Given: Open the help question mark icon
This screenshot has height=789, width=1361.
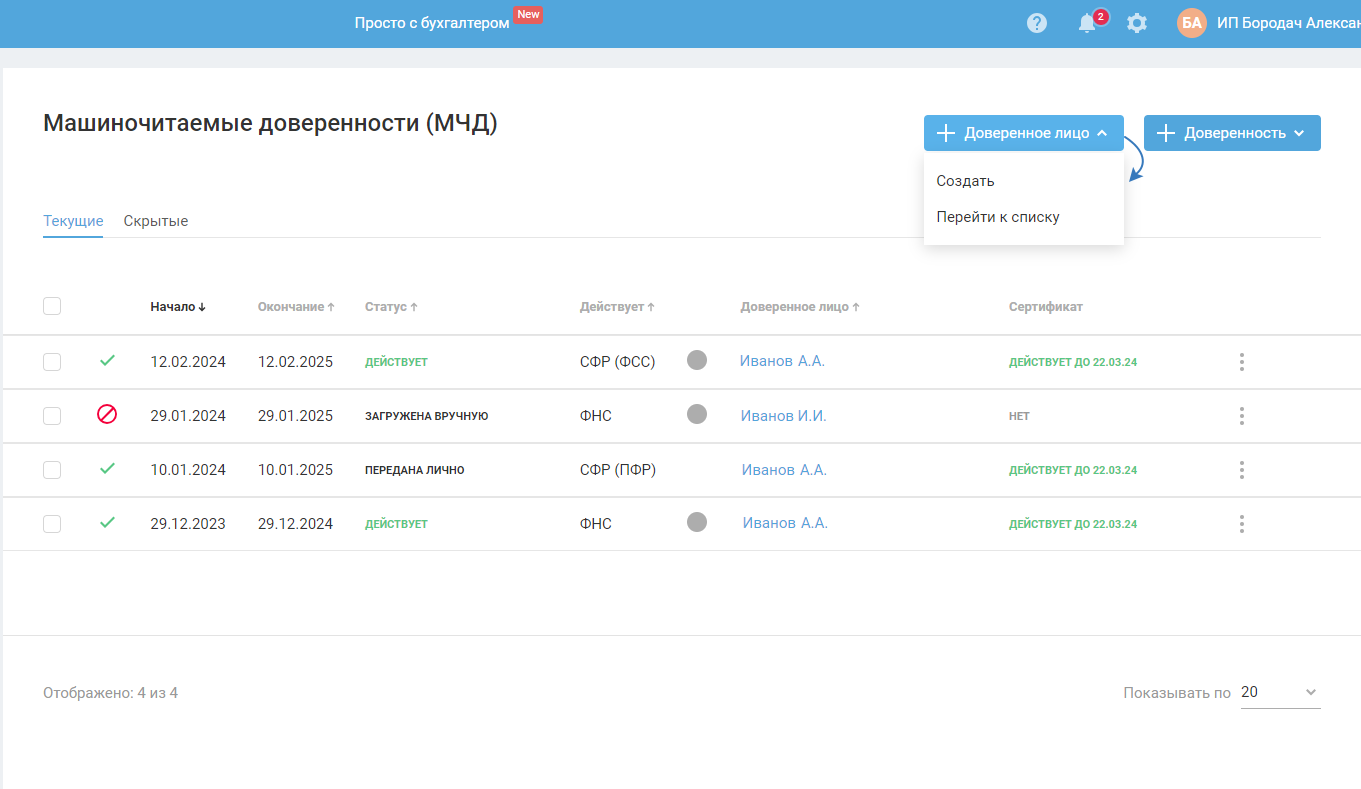Looking at the screenshot, I should click(1037, 23).
